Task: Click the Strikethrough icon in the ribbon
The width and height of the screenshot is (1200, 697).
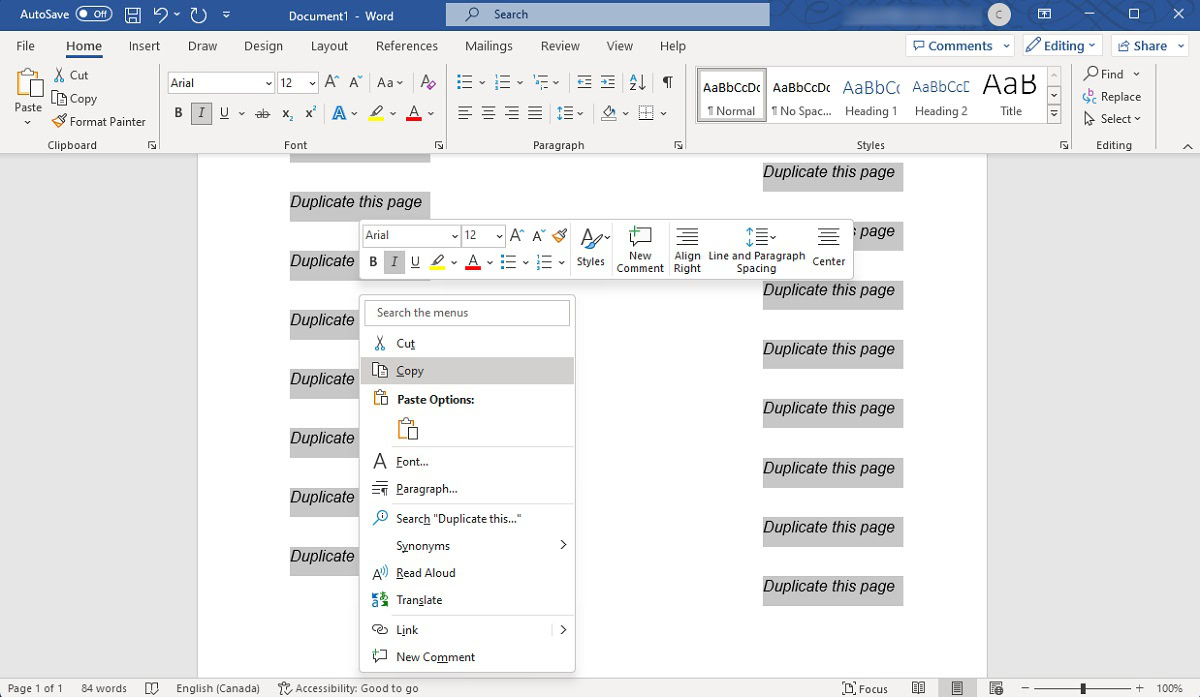Action: click(262, 114)
